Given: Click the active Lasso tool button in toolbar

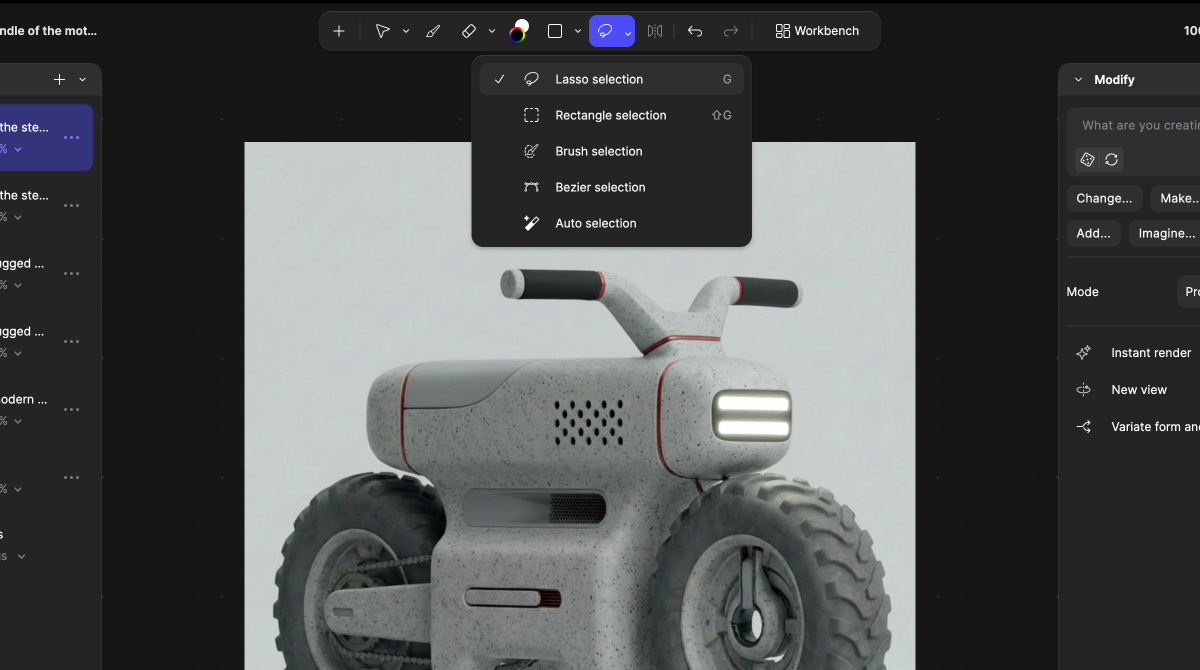Looking at the screenshot, I should (605, 31).
